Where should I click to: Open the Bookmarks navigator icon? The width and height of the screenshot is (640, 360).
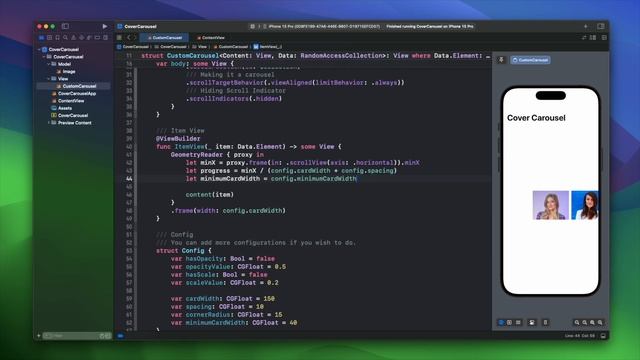[x=58, y=38]
